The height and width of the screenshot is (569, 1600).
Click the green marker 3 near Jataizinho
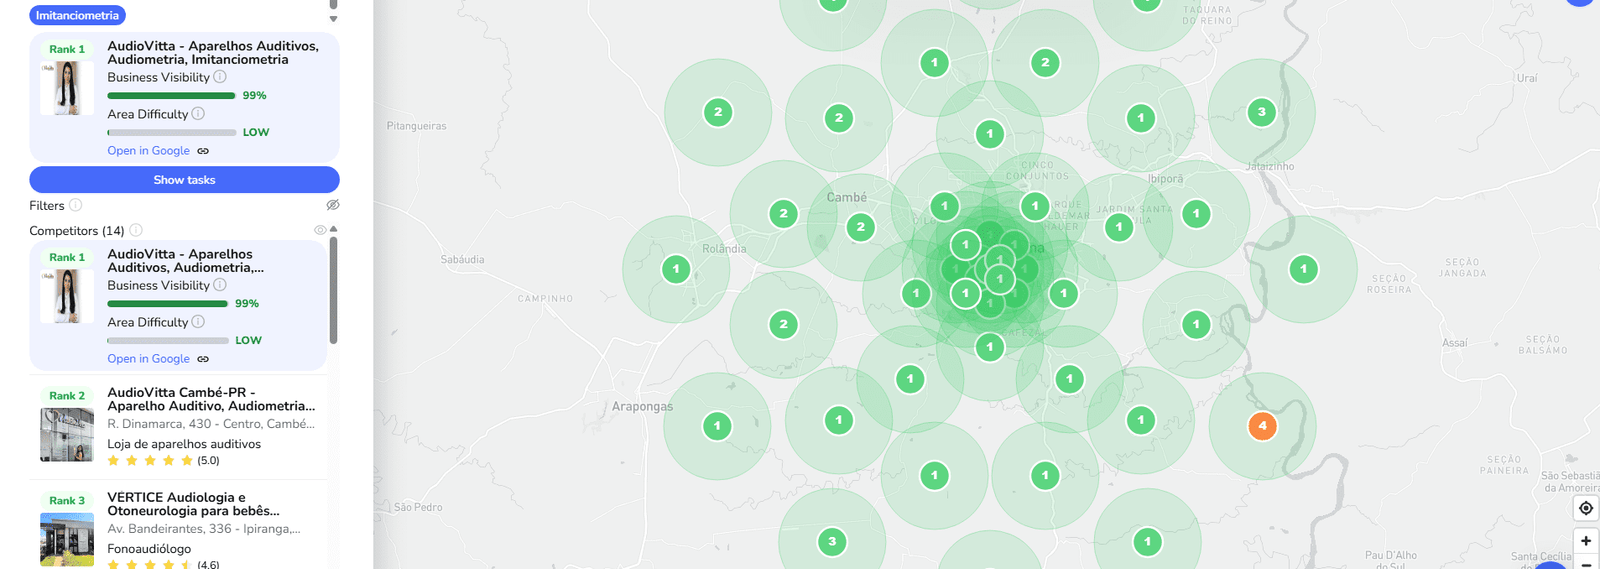(x=1261, y=112)
